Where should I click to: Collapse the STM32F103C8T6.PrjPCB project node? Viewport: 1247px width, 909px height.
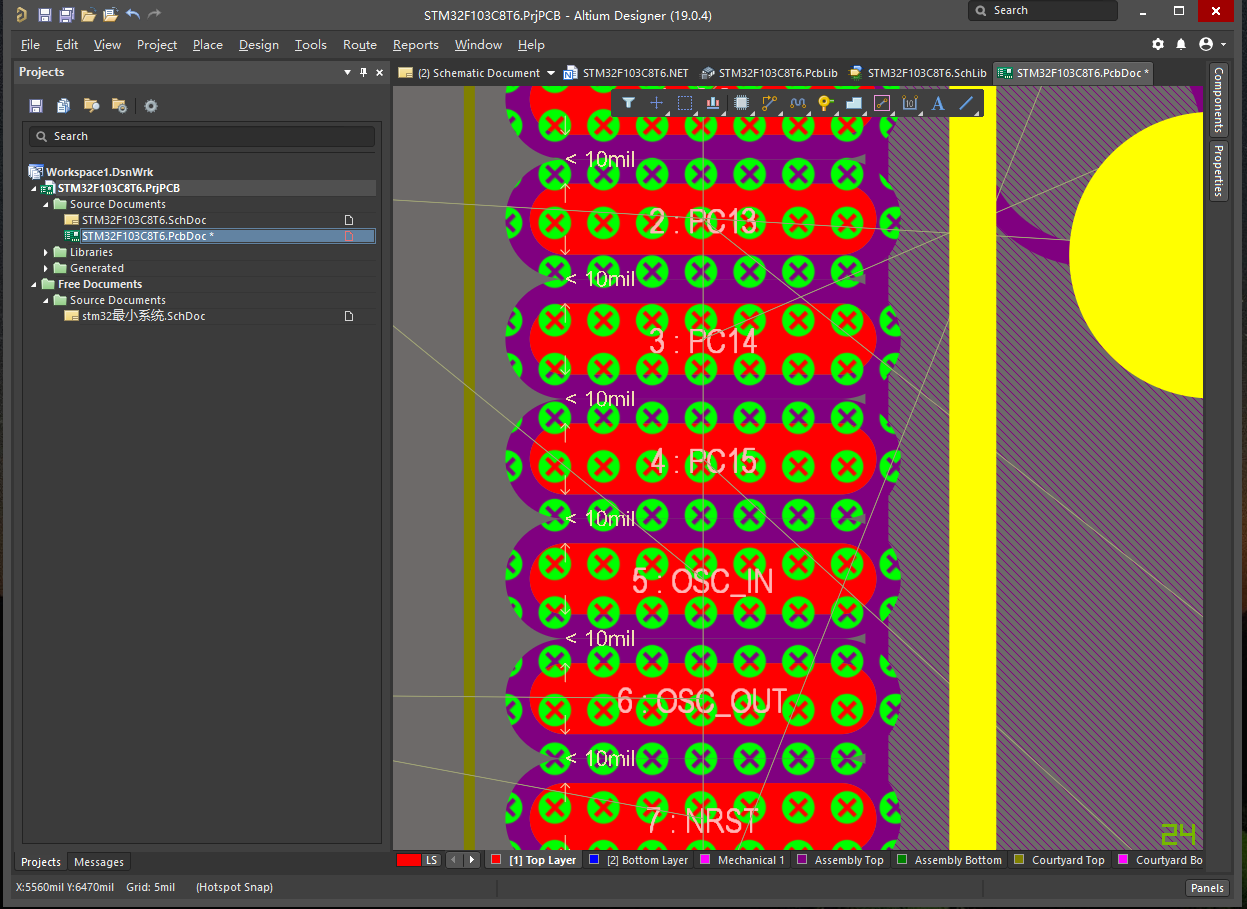34,188
